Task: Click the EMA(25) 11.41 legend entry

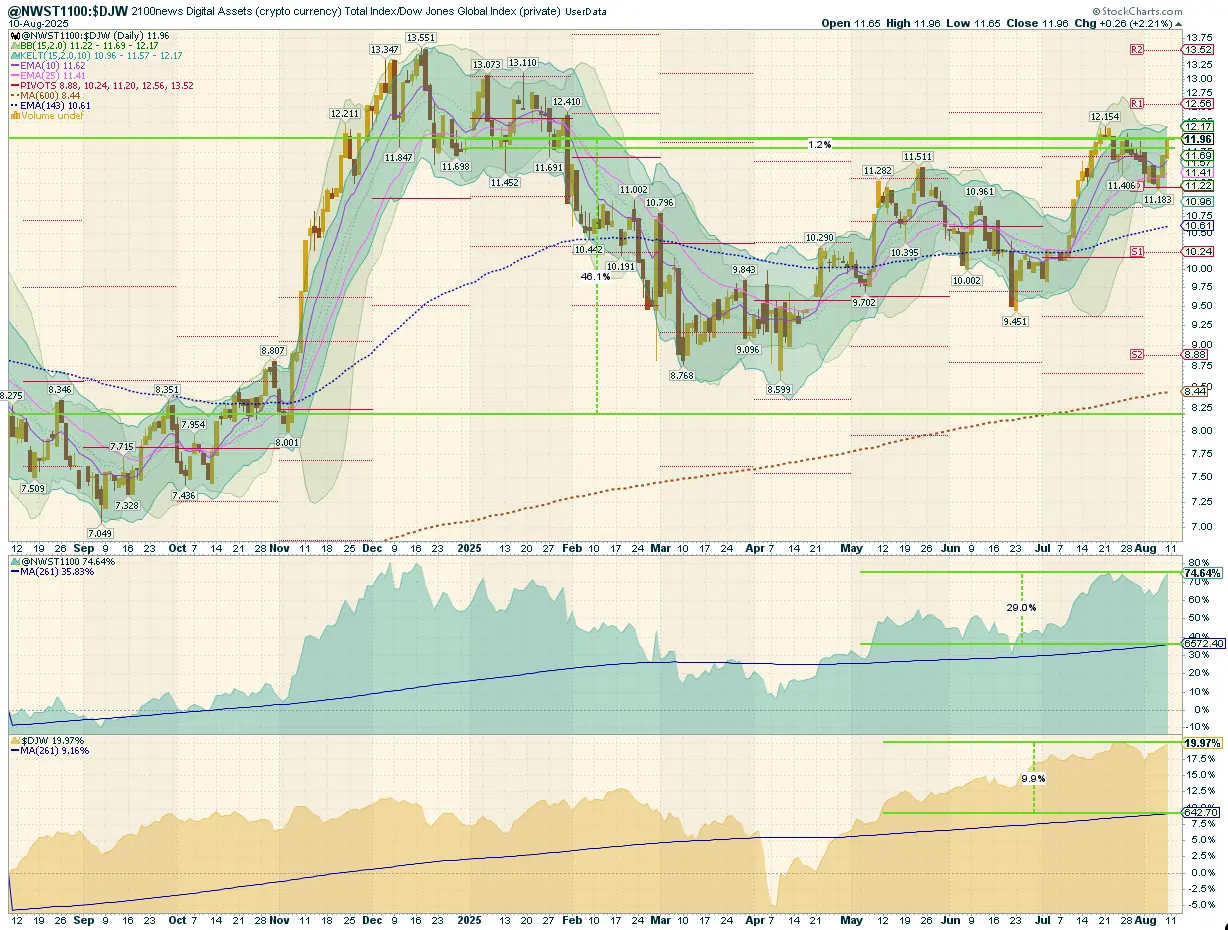Action: 49,75
